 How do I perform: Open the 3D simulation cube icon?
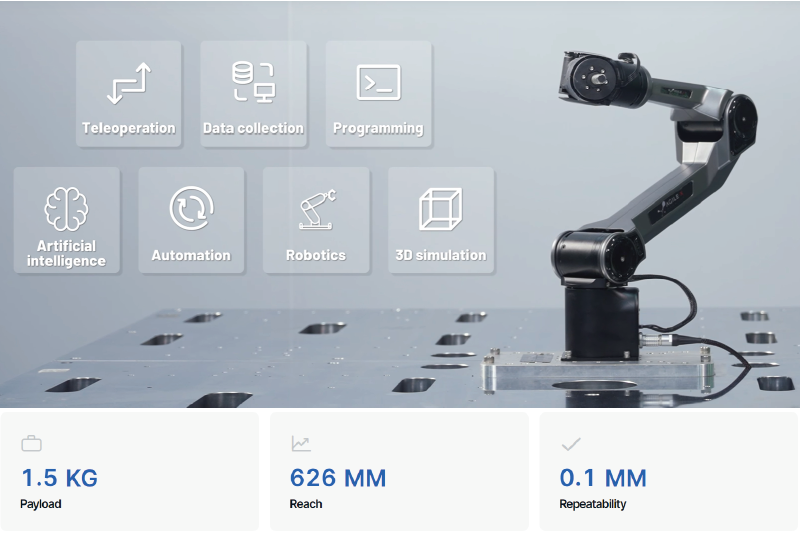(440, 208)
